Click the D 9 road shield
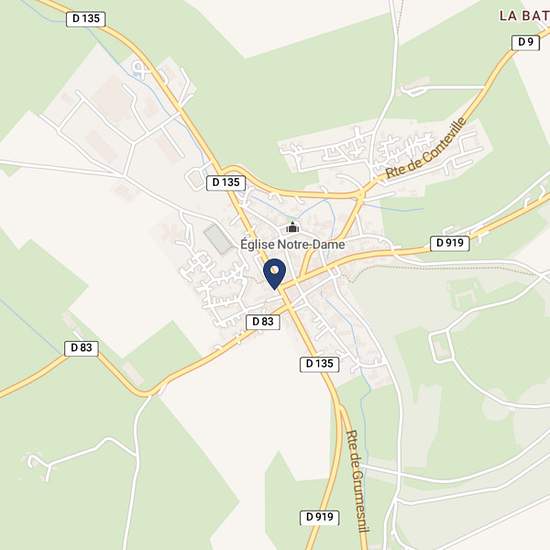Image resolution: width=550 pixels, height=550 pixels. pos(525,42)
